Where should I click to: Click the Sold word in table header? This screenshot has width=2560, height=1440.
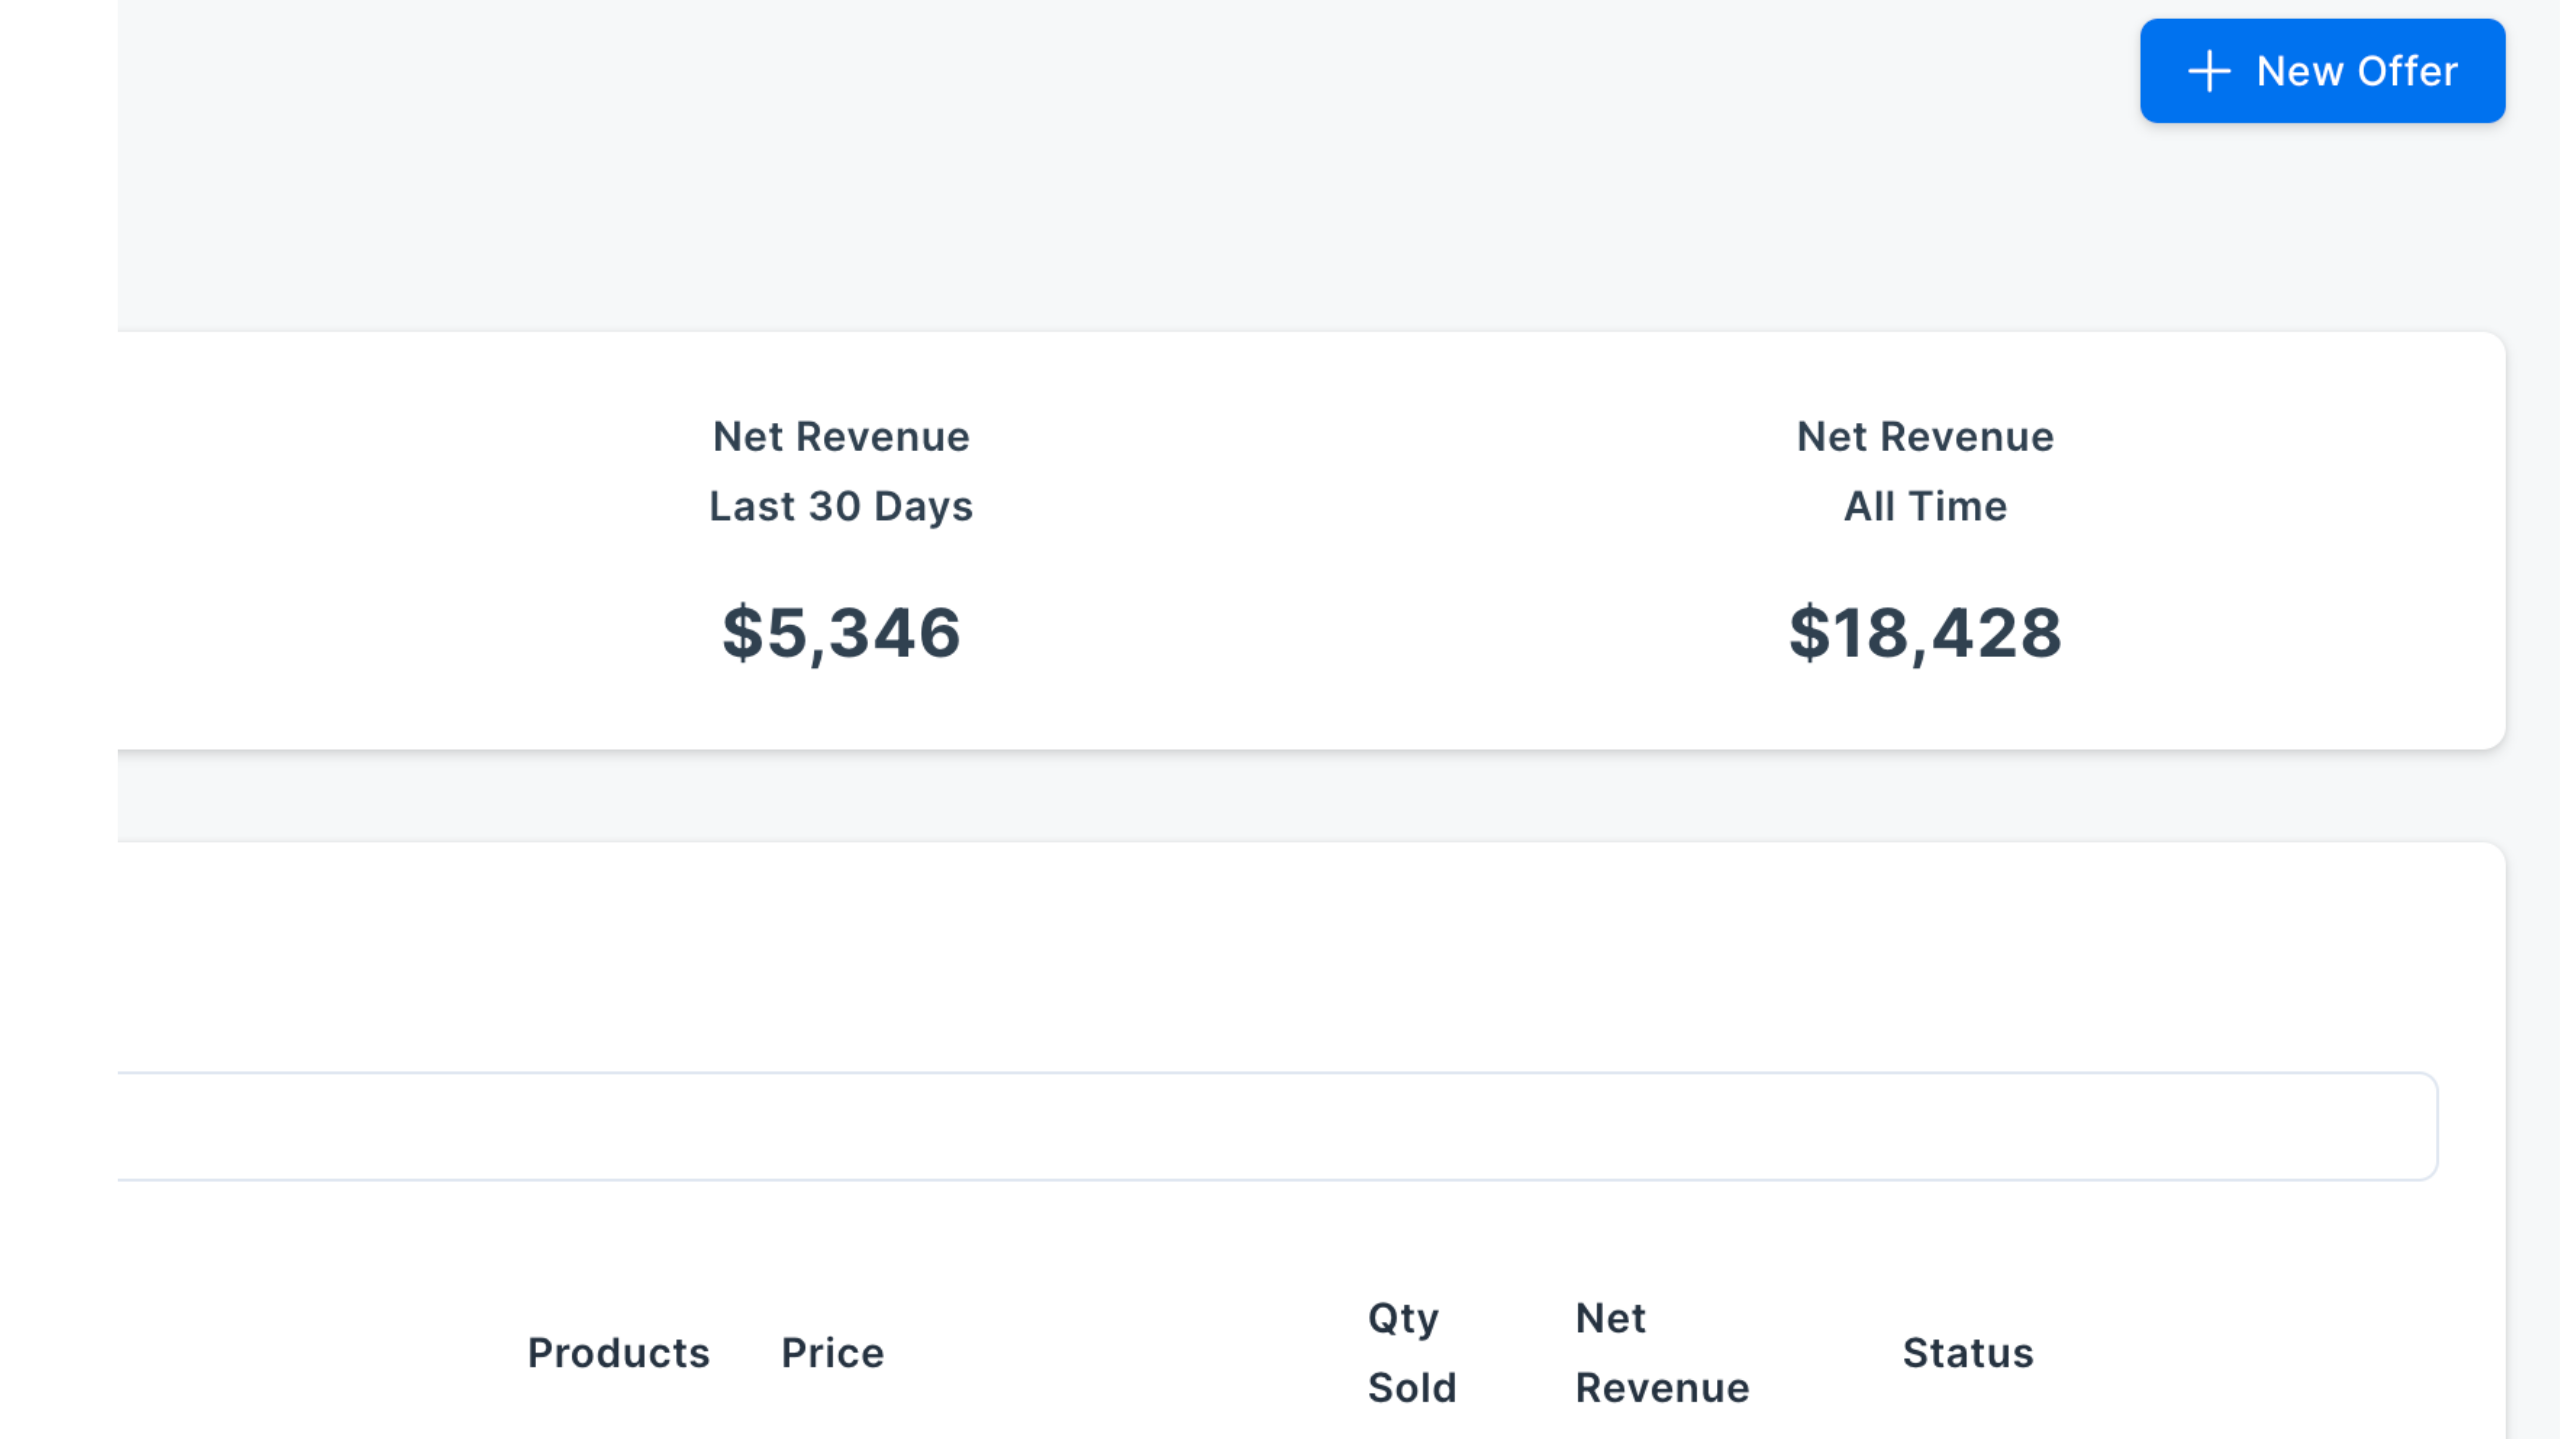1411,1388
